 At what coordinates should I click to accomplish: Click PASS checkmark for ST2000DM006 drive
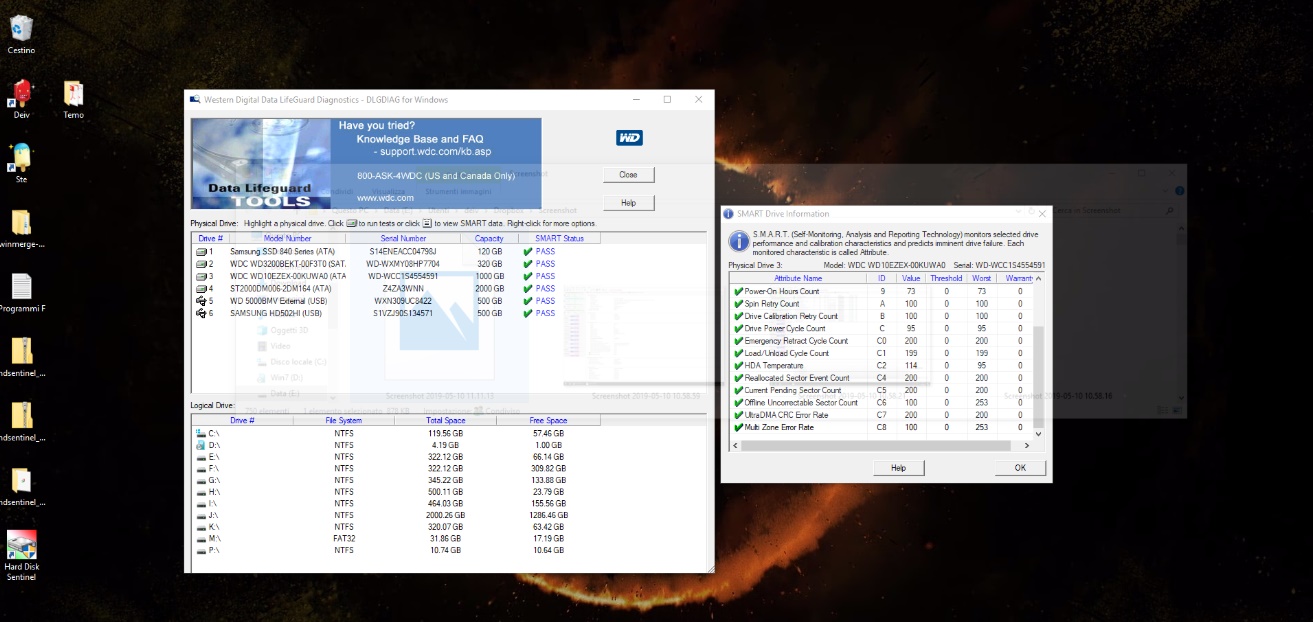527,288
